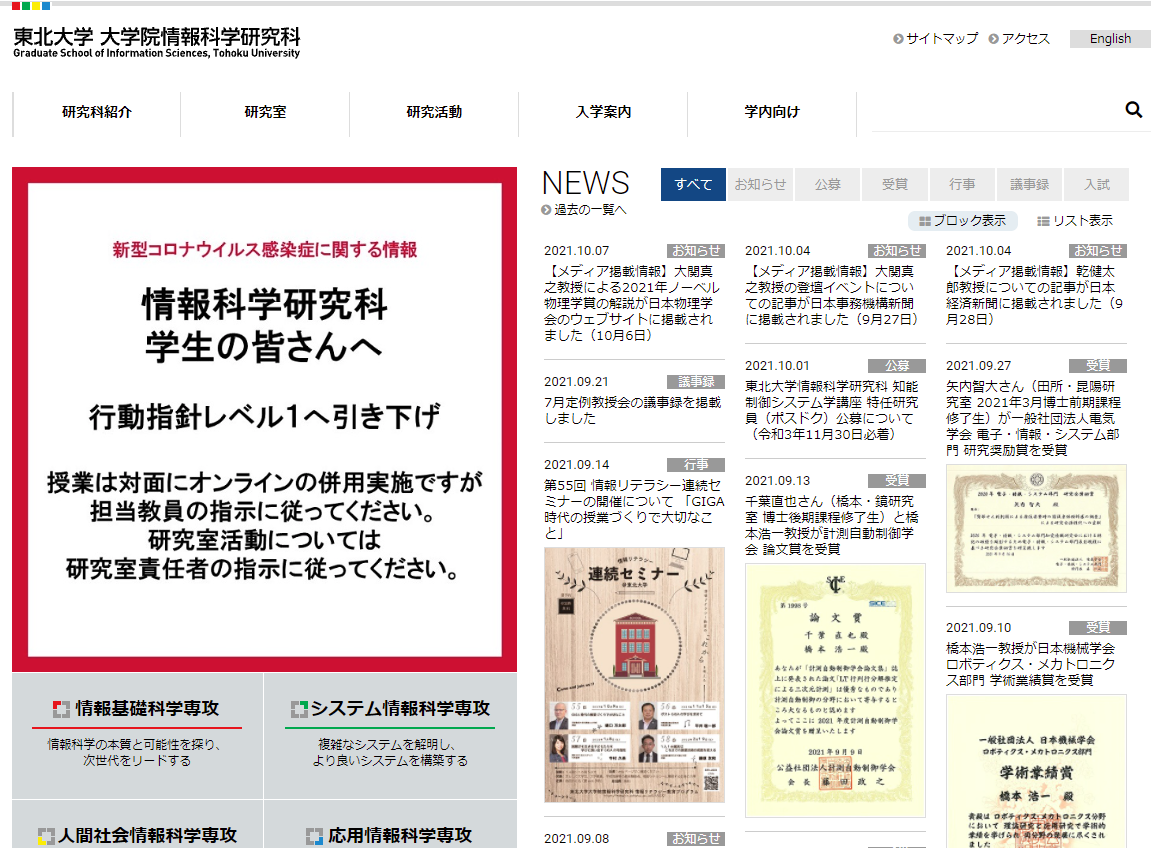Click the access arrow icon

coord(993,39)
